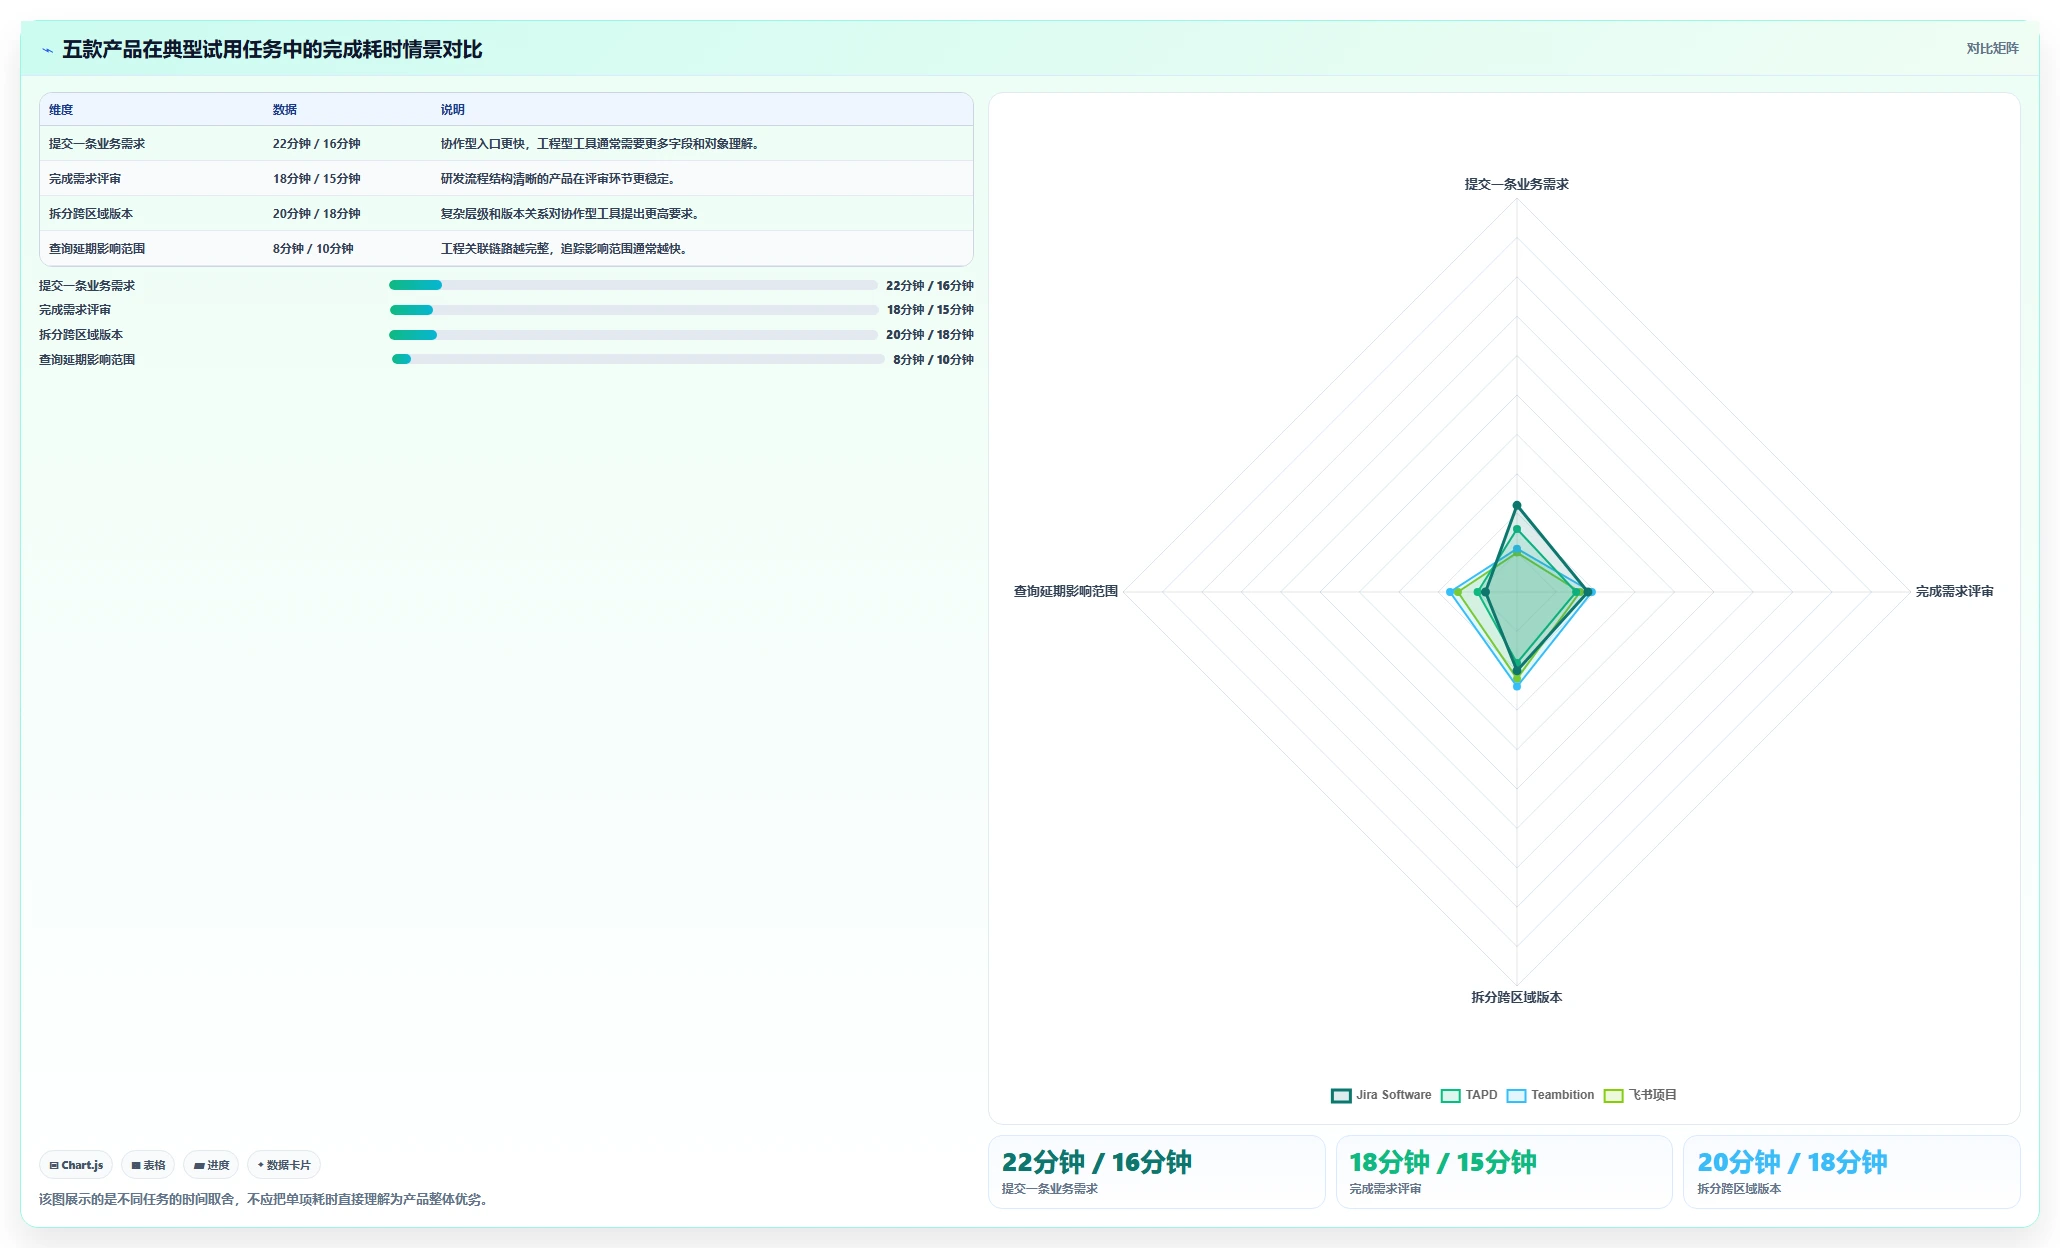Click table value 8分钟 / 10分钟
Viewport: 2060px width, 1248px height.
[x=313, y=249]
